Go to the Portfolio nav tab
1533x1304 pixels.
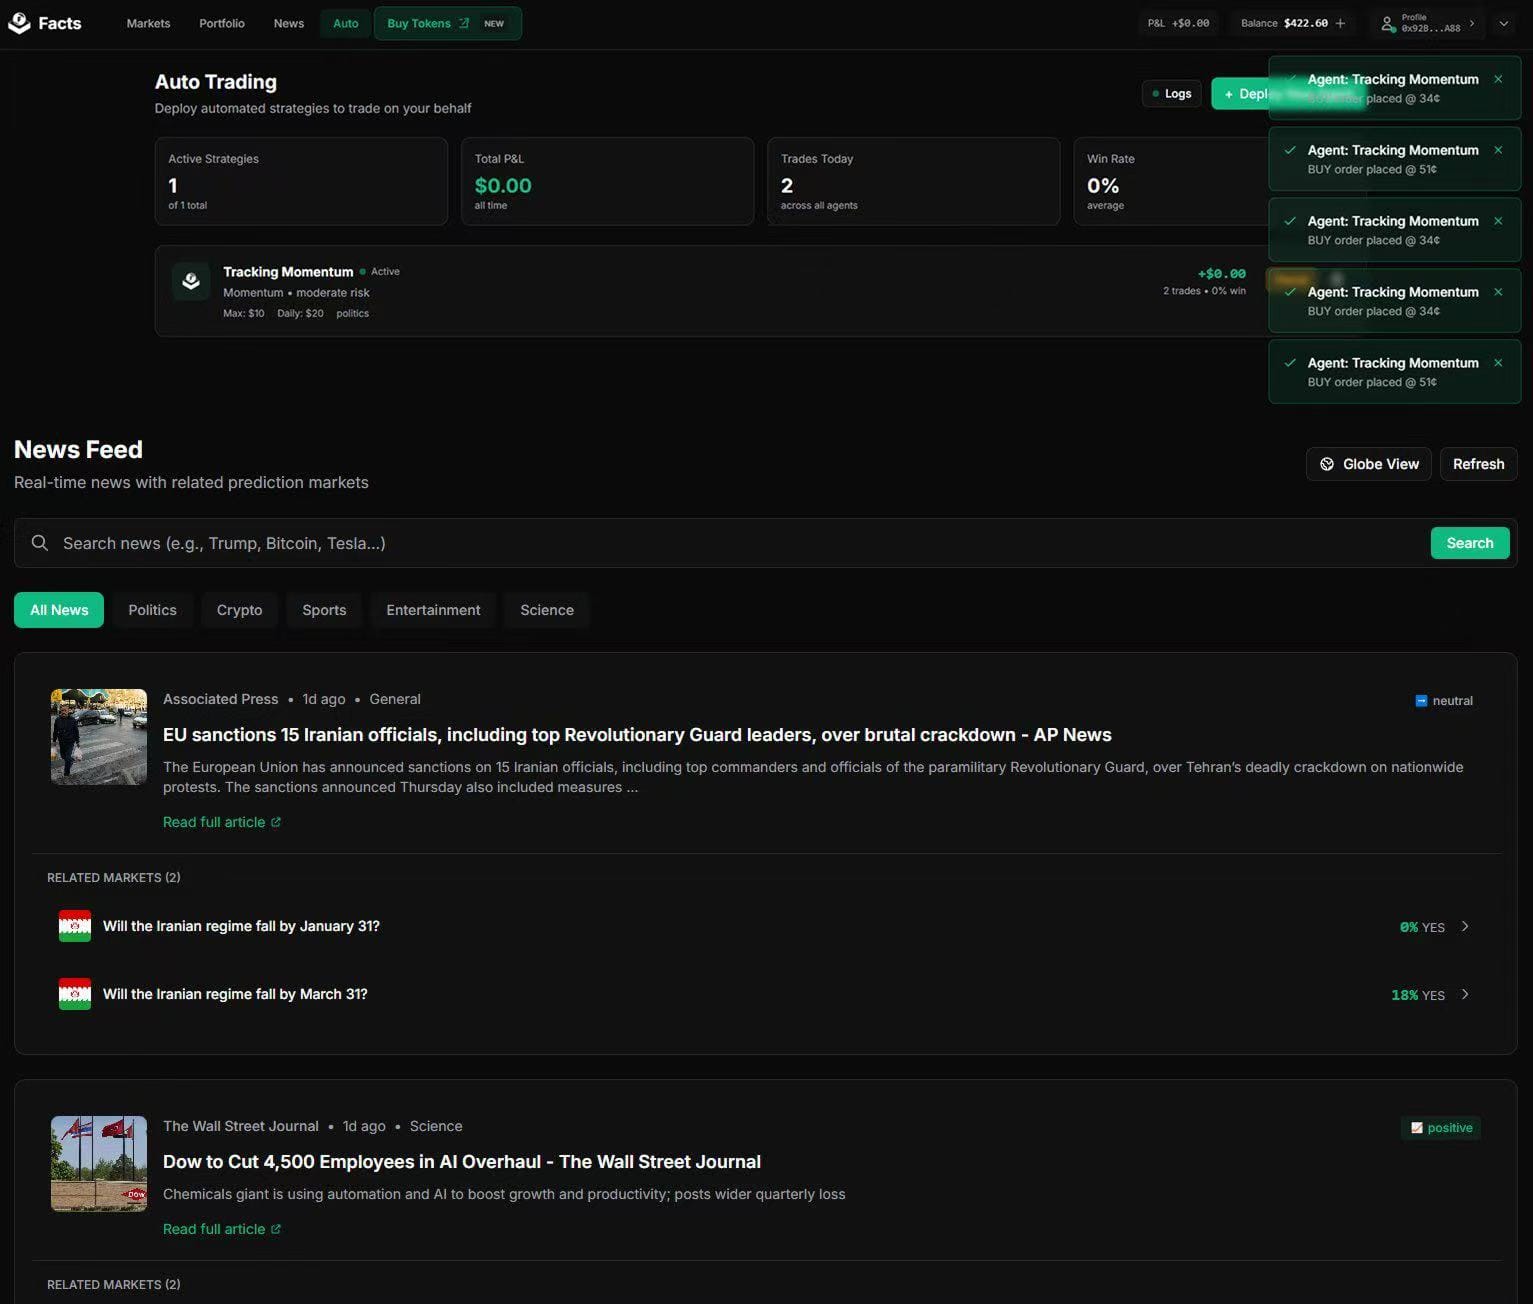click(222, 23)
